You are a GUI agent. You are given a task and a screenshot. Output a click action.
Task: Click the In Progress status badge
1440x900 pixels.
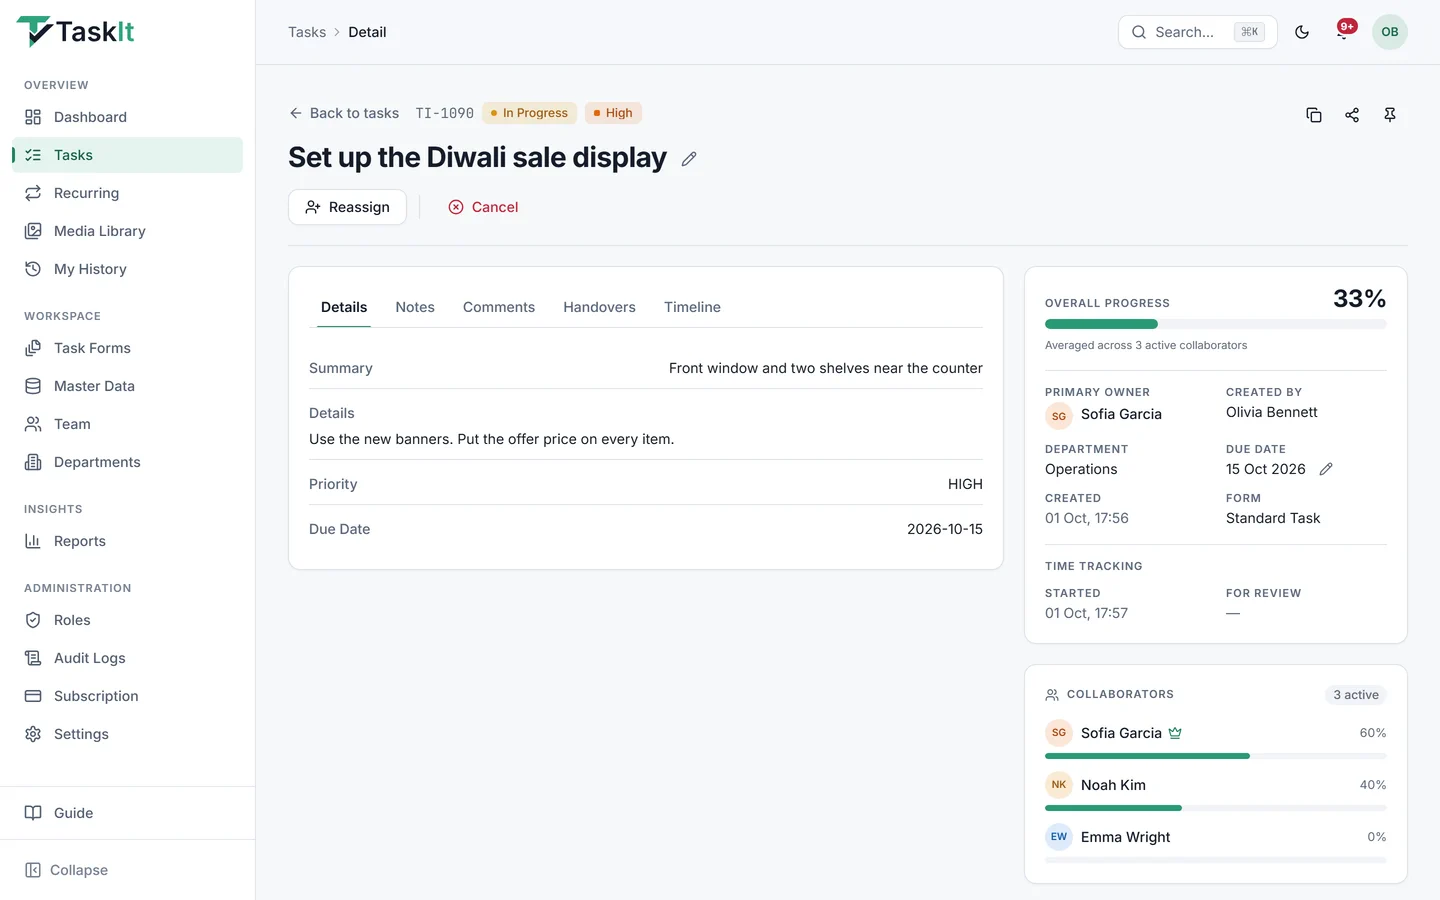click(x=529, y=113)
